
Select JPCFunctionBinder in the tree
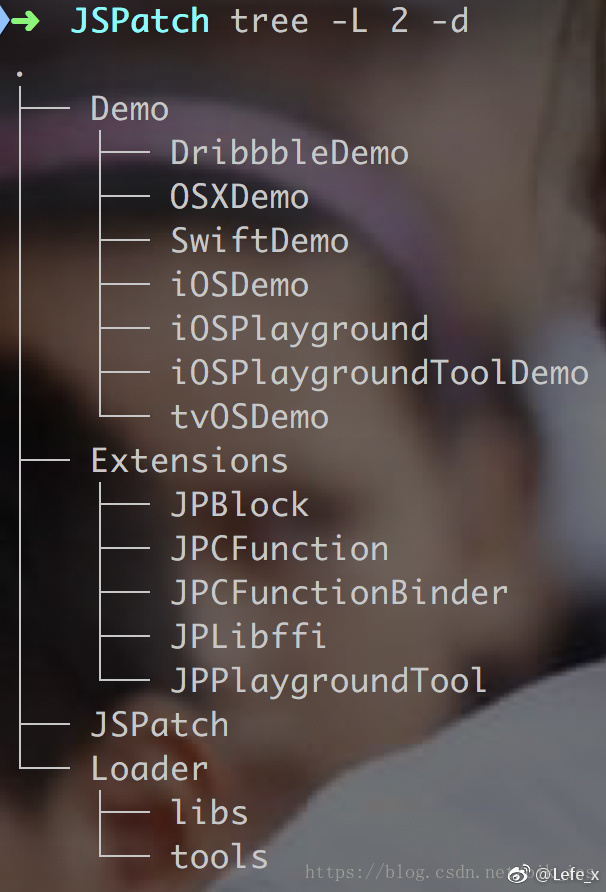[x=339, y=592]
